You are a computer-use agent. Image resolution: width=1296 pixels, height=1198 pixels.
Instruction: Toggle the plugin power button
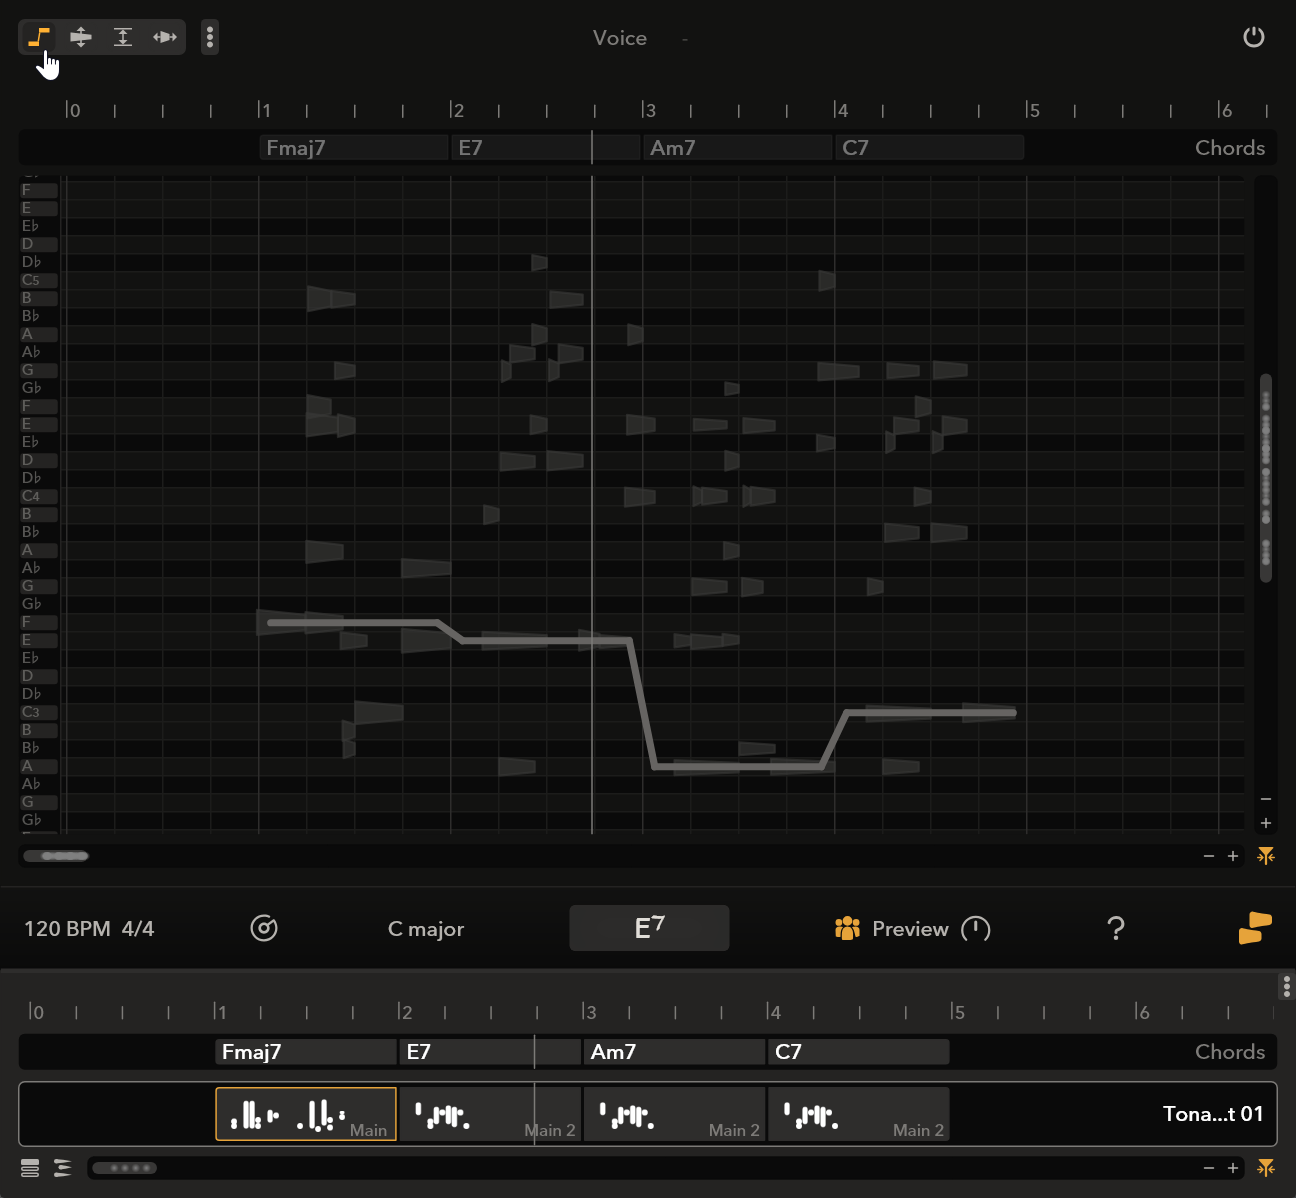click(1253, 38)
